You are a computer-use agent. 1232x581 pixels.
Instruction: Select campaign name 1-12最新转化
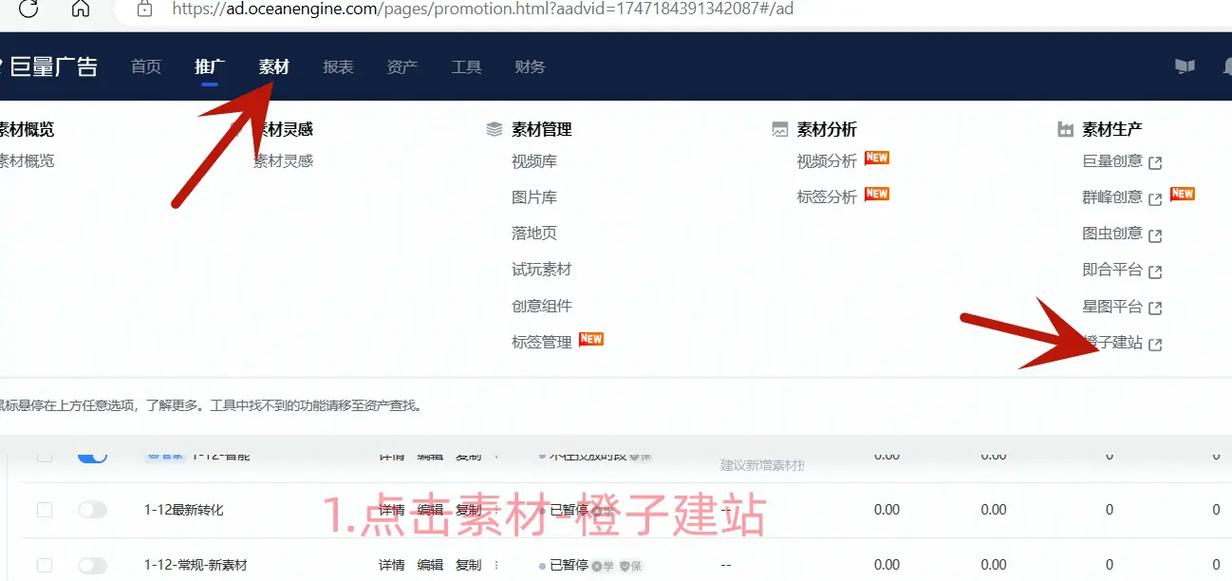click(184, 510)
